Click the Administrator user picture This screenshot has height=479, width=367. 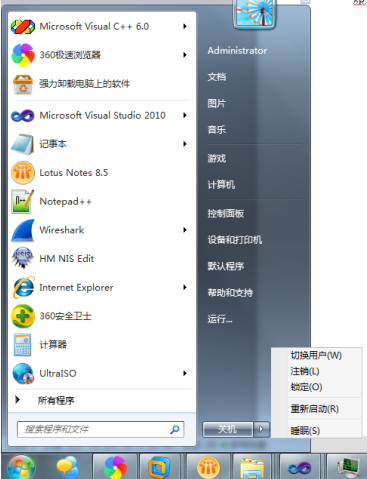(x=255, y=13)
